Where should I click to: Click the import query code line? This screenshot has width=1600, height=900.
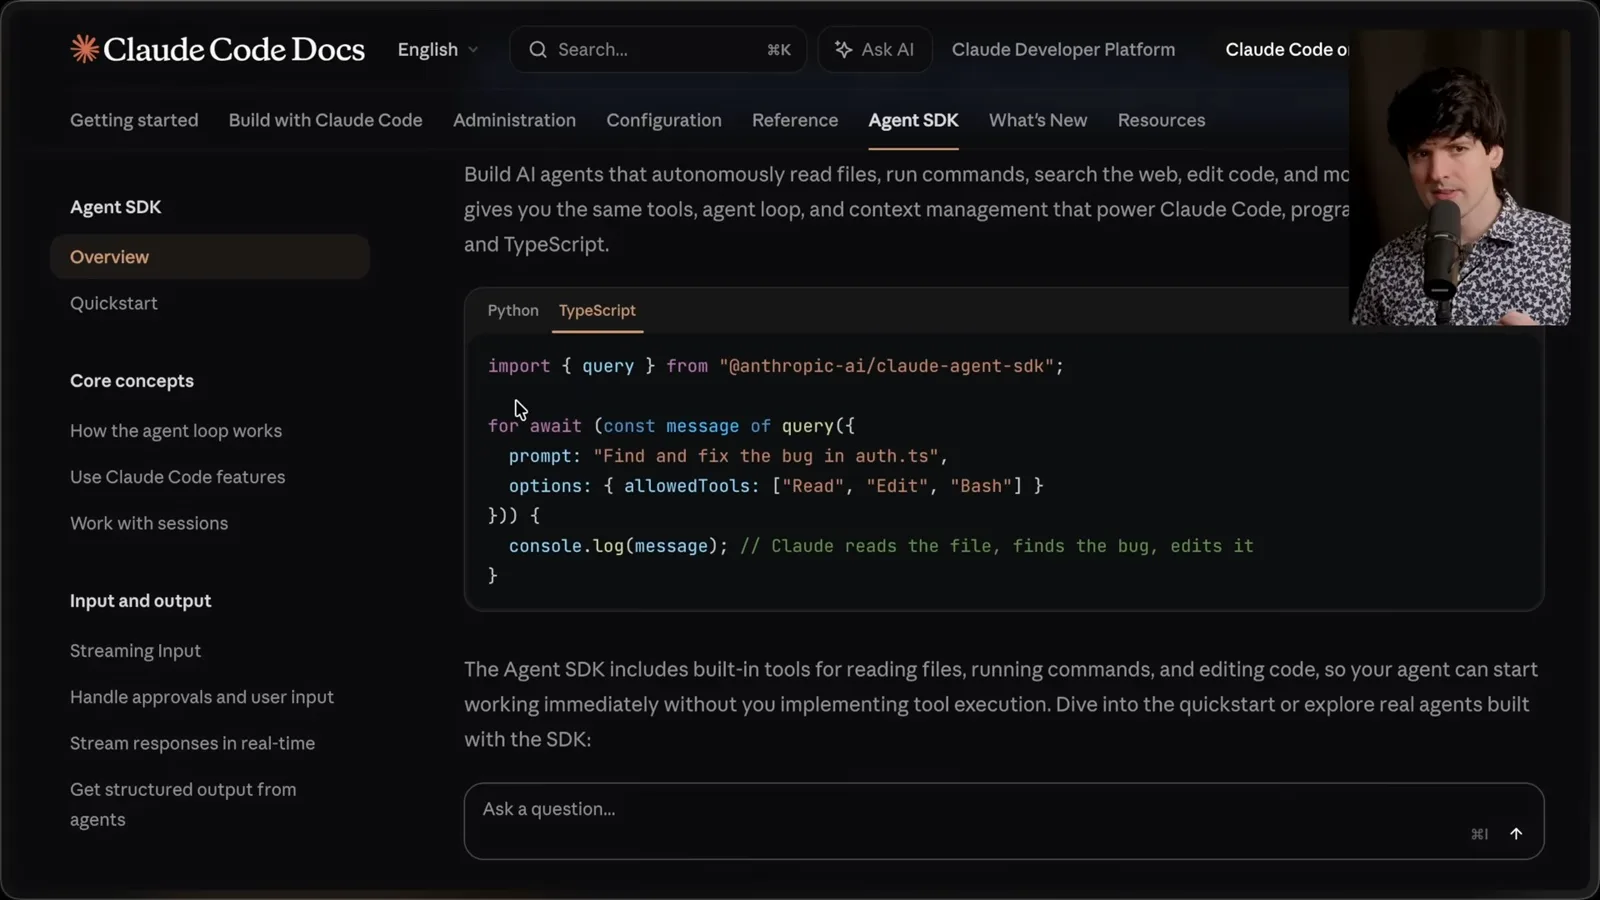click(776, 366)
